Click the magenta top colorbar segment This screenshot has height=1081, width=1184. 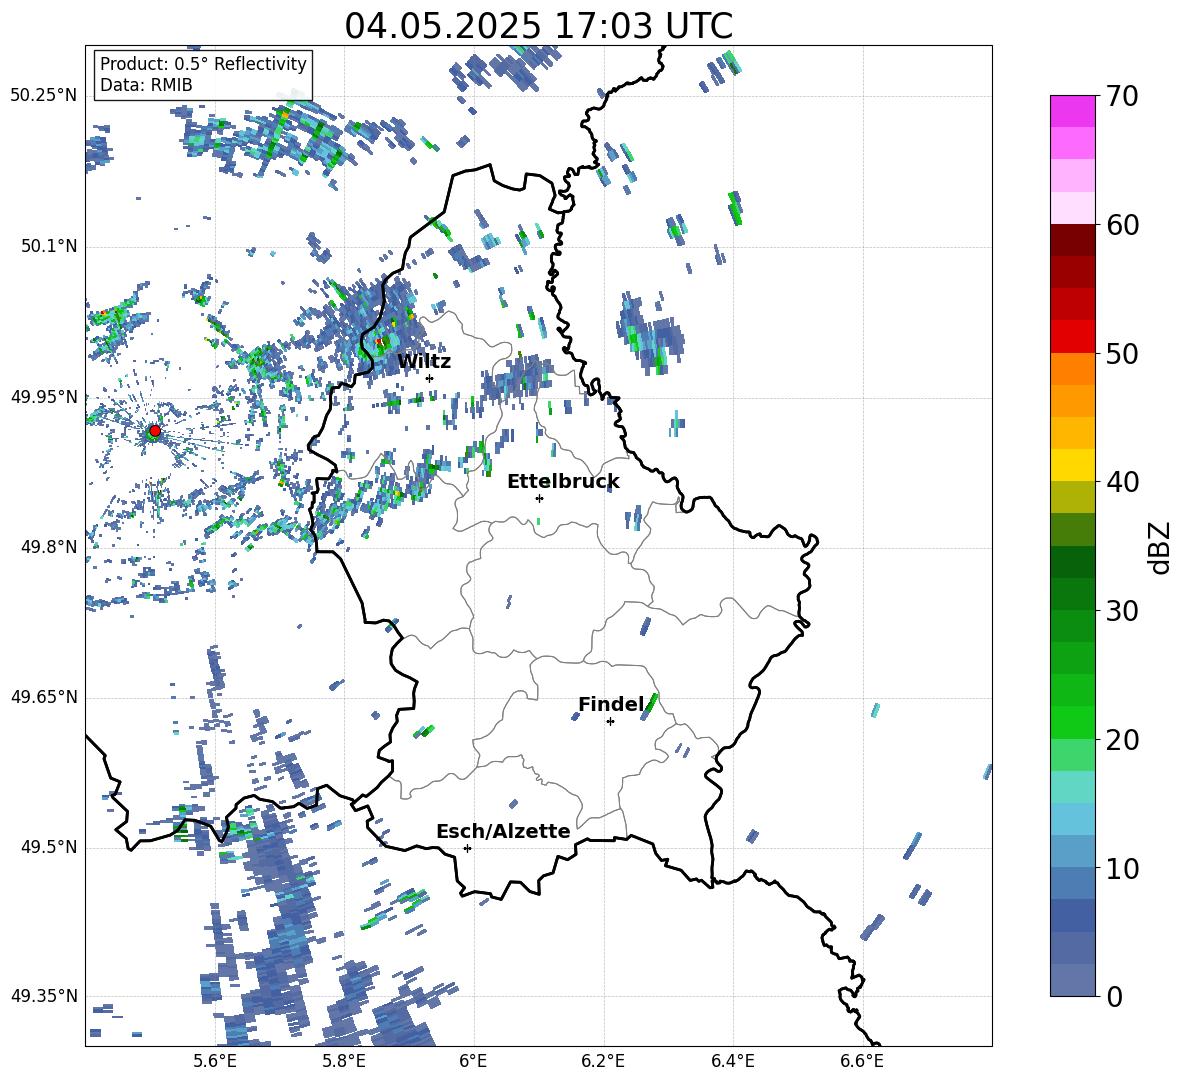1072,112
